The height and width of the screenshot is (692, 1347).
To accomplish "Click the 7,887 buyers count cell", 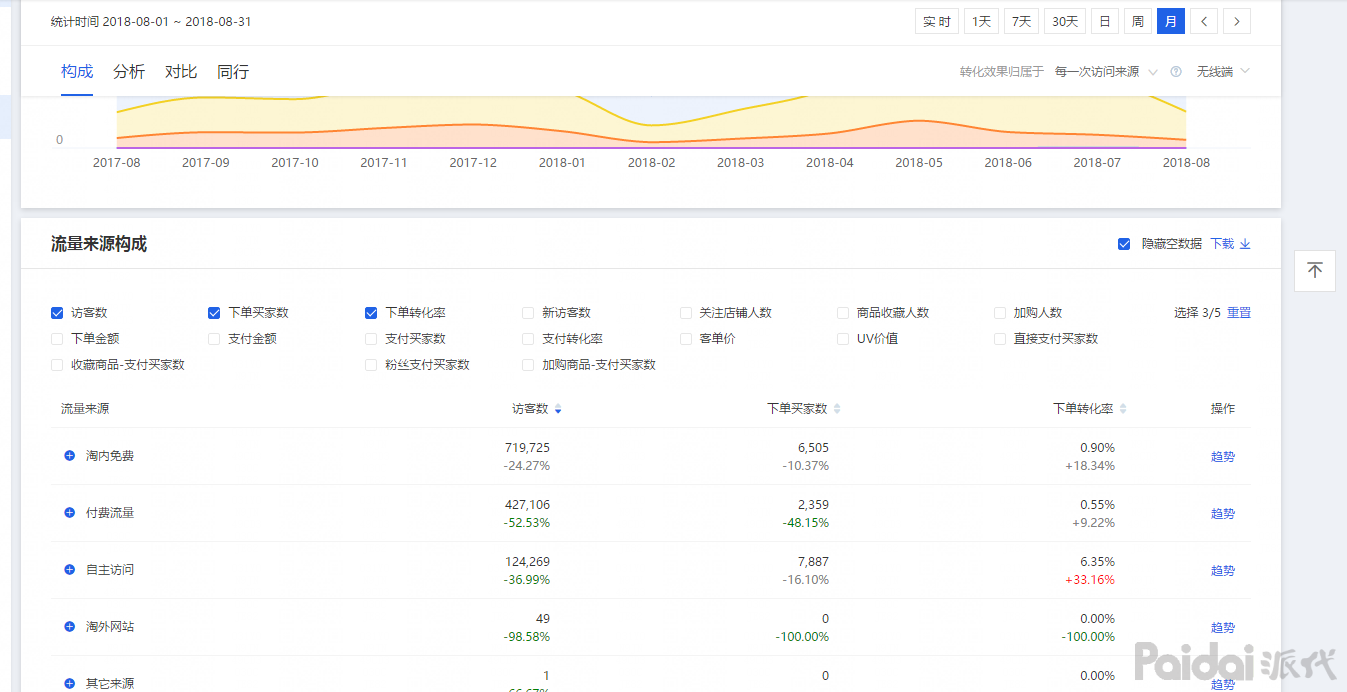I will pos(813,562).
